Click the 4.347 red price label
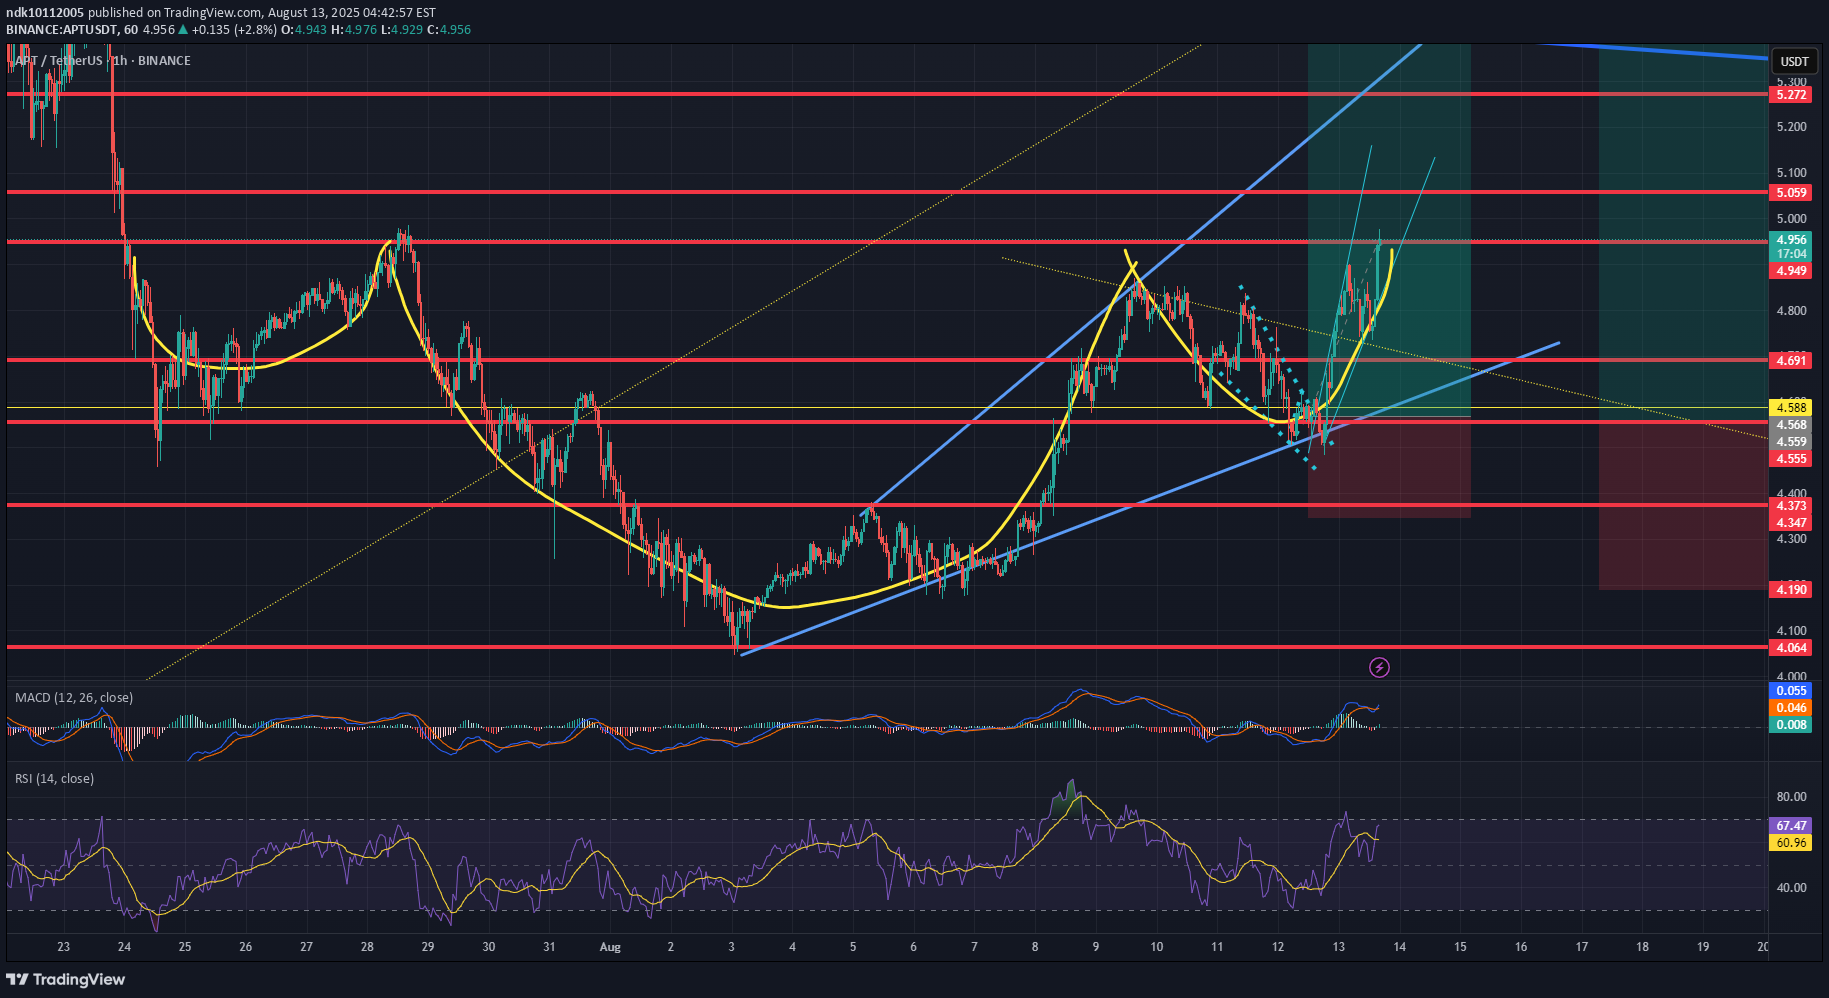The width and height of the screenshot is (1829, 998). (1790, 523)
